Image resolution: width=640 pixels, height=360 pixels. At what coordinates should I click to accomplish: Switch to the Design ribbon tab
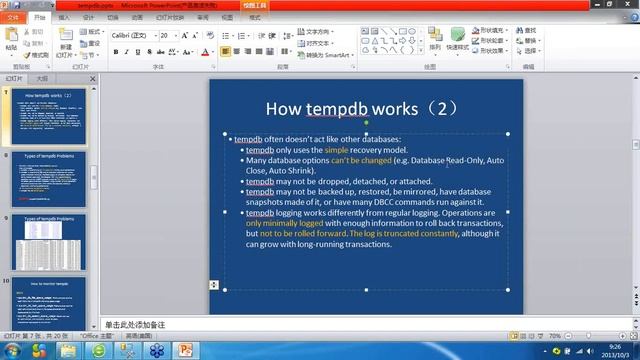tap(89, 18)
